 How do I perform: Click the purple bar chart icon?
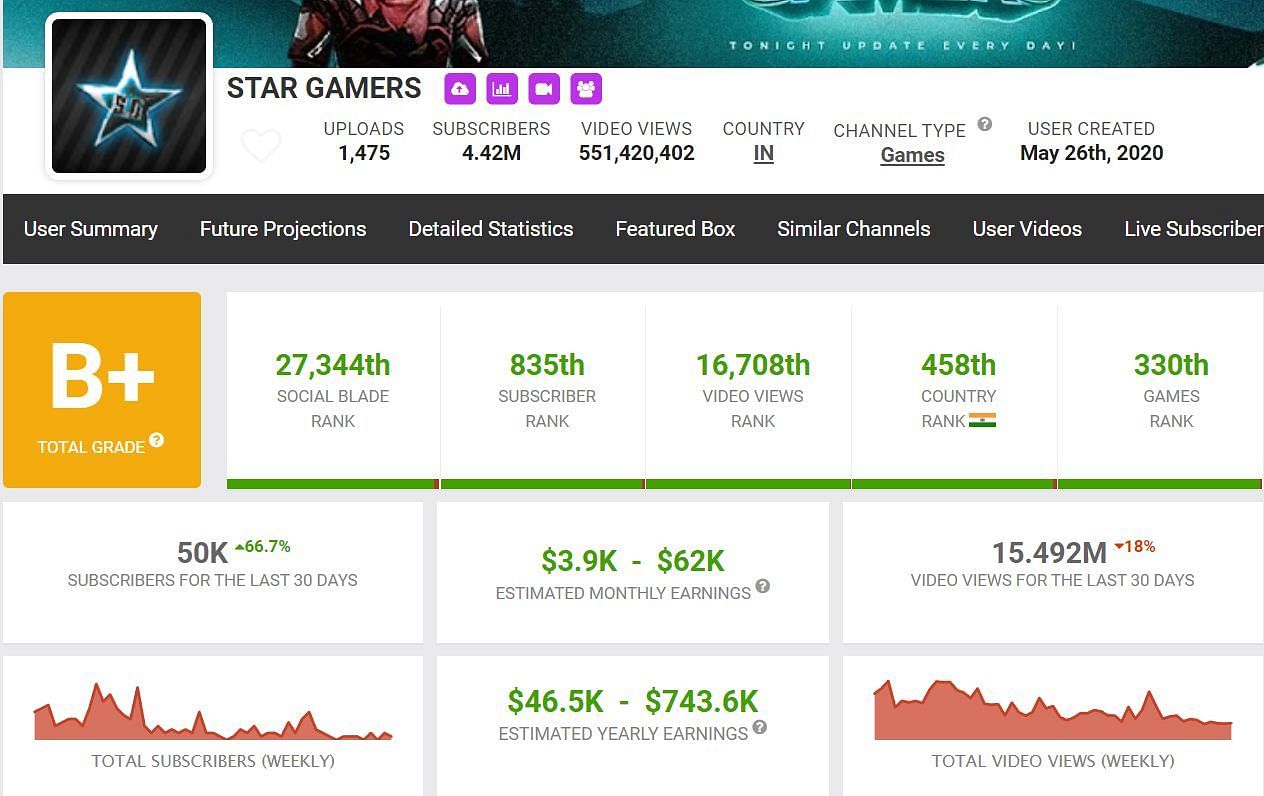coord(502,89)
